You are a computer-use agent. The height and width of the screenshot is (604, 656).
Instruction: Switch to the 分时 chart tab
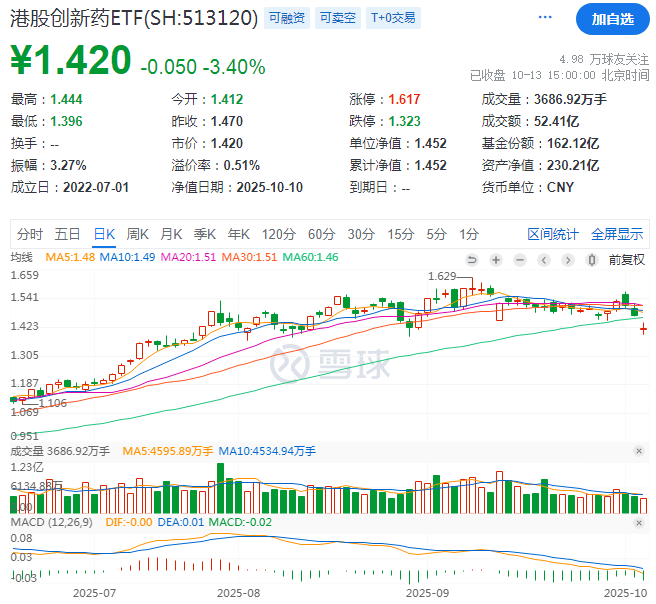pos(30,234)
